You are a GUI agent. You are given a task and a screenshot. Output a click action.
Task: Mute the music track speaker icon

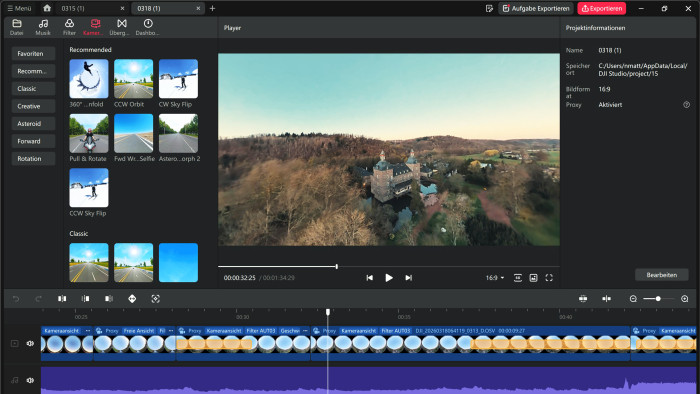coord(30,380)
